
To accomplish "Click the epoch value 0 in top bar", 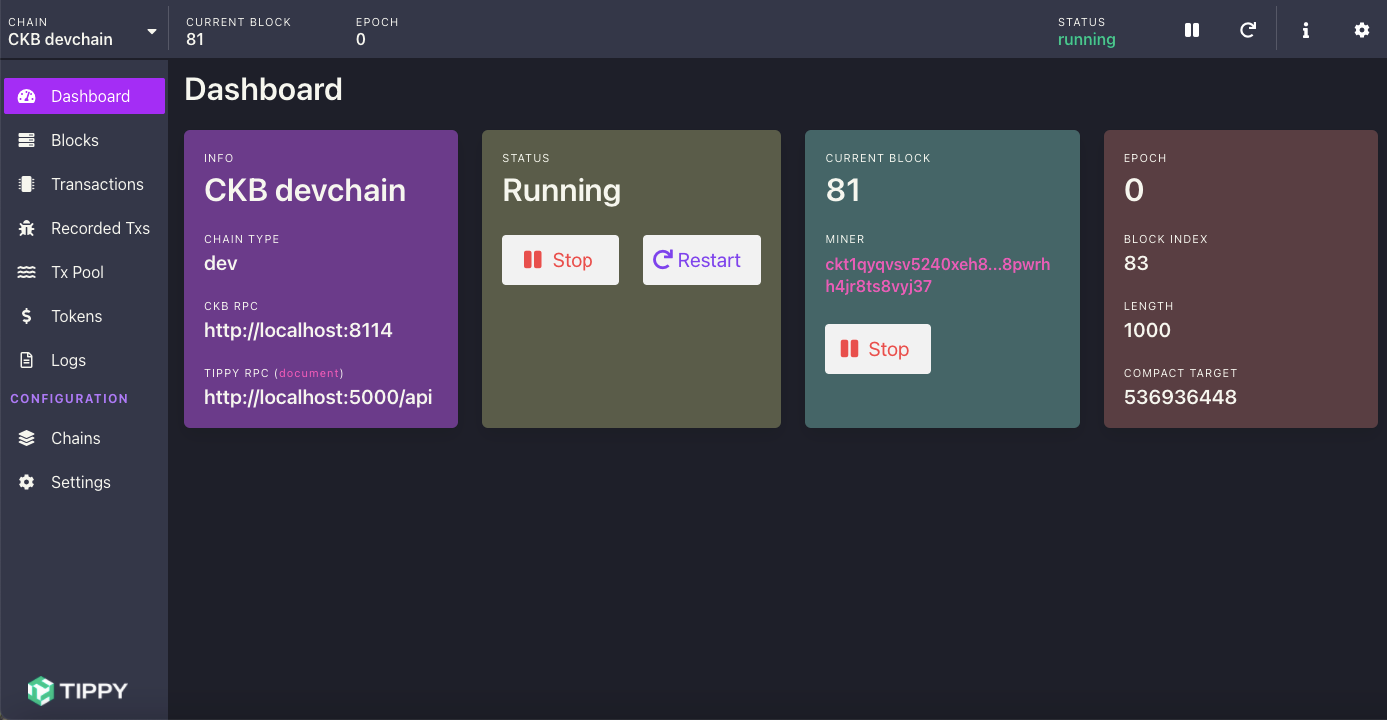I will click(x=361, y=40).
